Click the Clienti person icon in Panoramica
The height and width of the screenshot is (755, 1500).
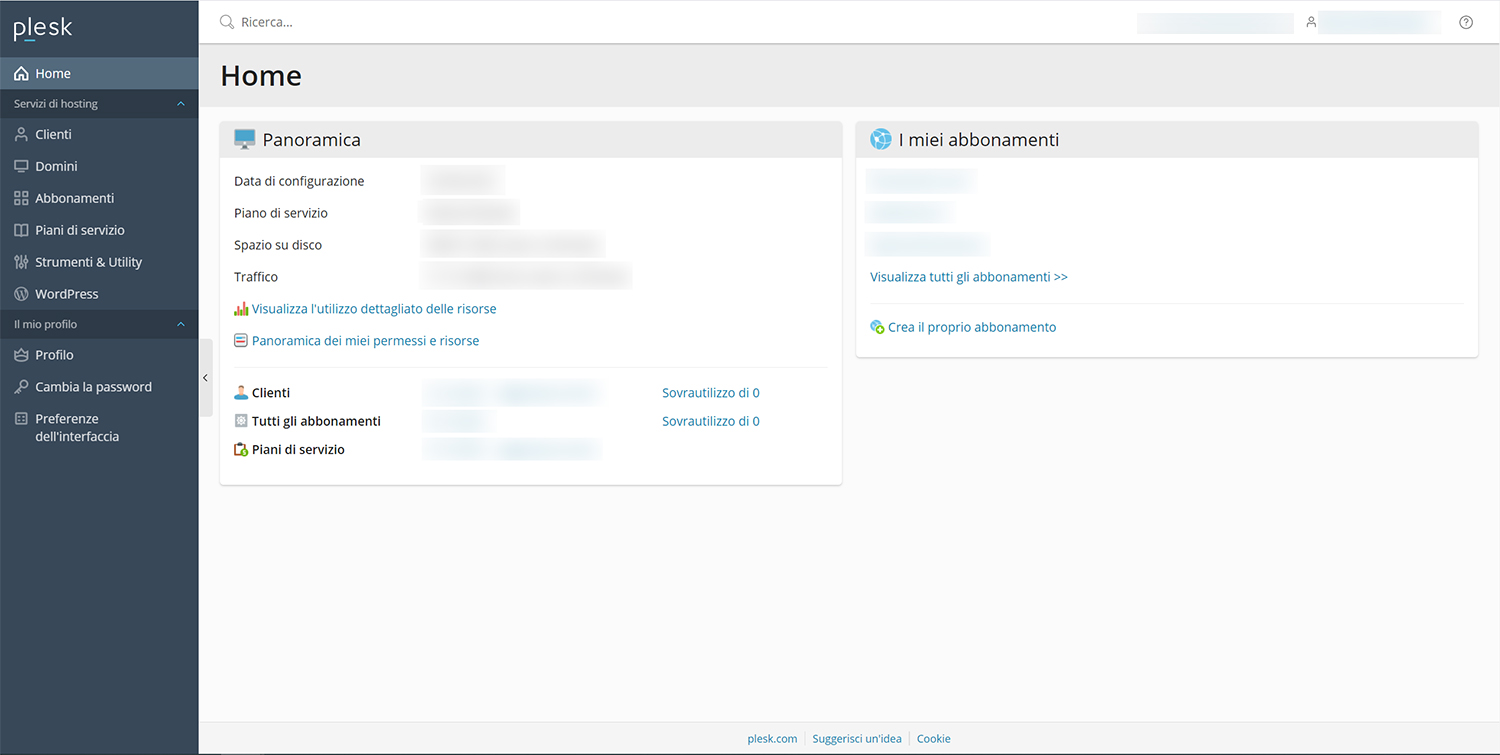pyautogui.click(x=241, y=393)
